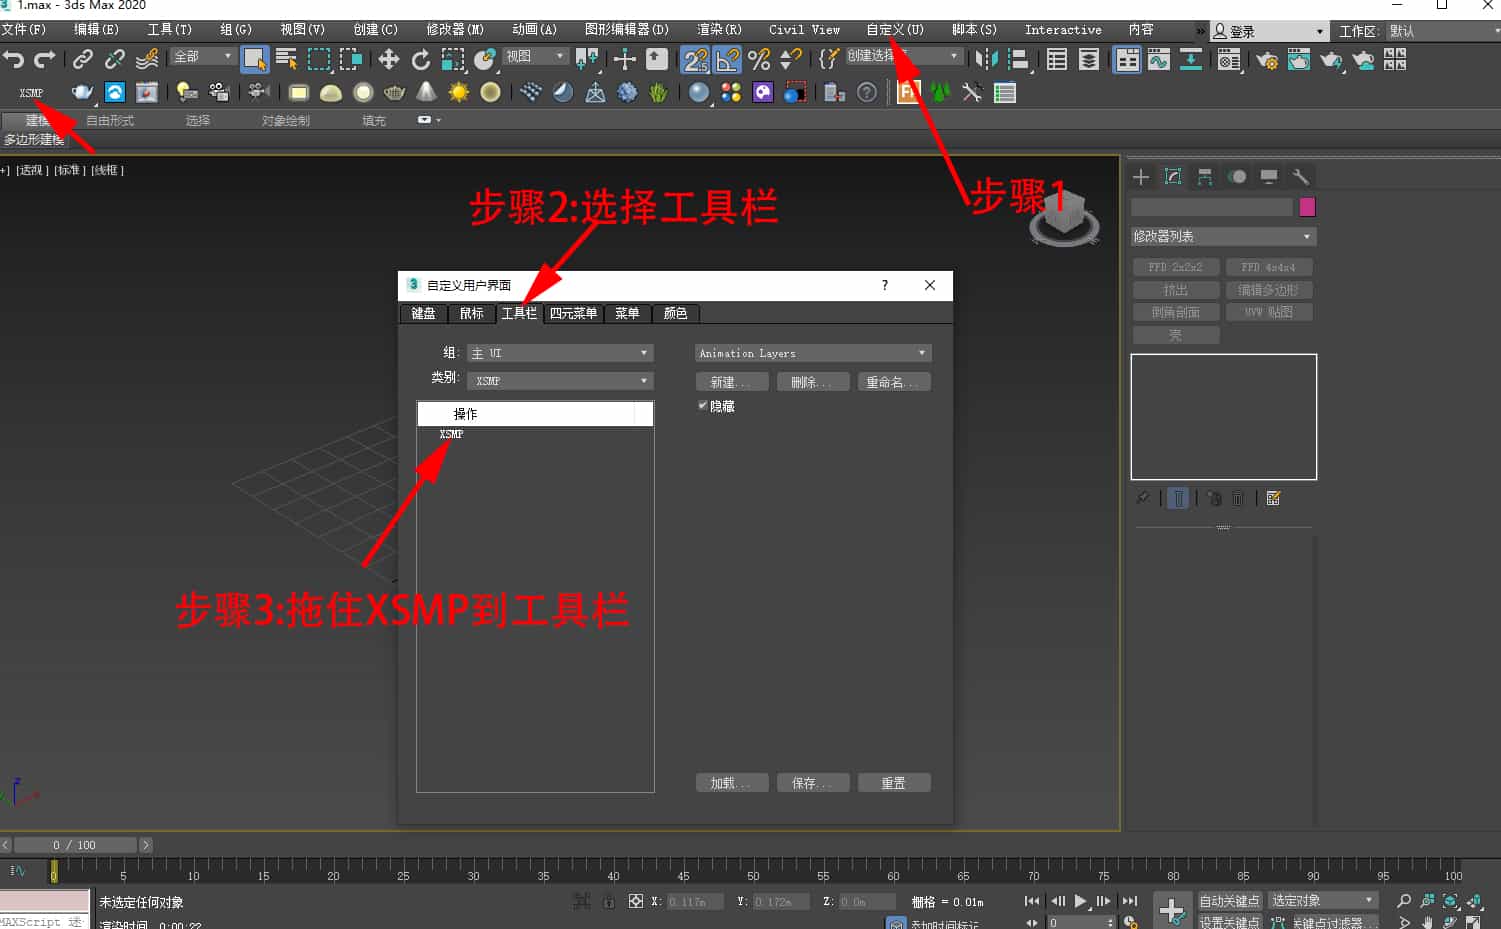The width and height of the screenshot is (1501, 929).
Task: Click the 加载... button in dialog
Action: click(x=732, y=783)
